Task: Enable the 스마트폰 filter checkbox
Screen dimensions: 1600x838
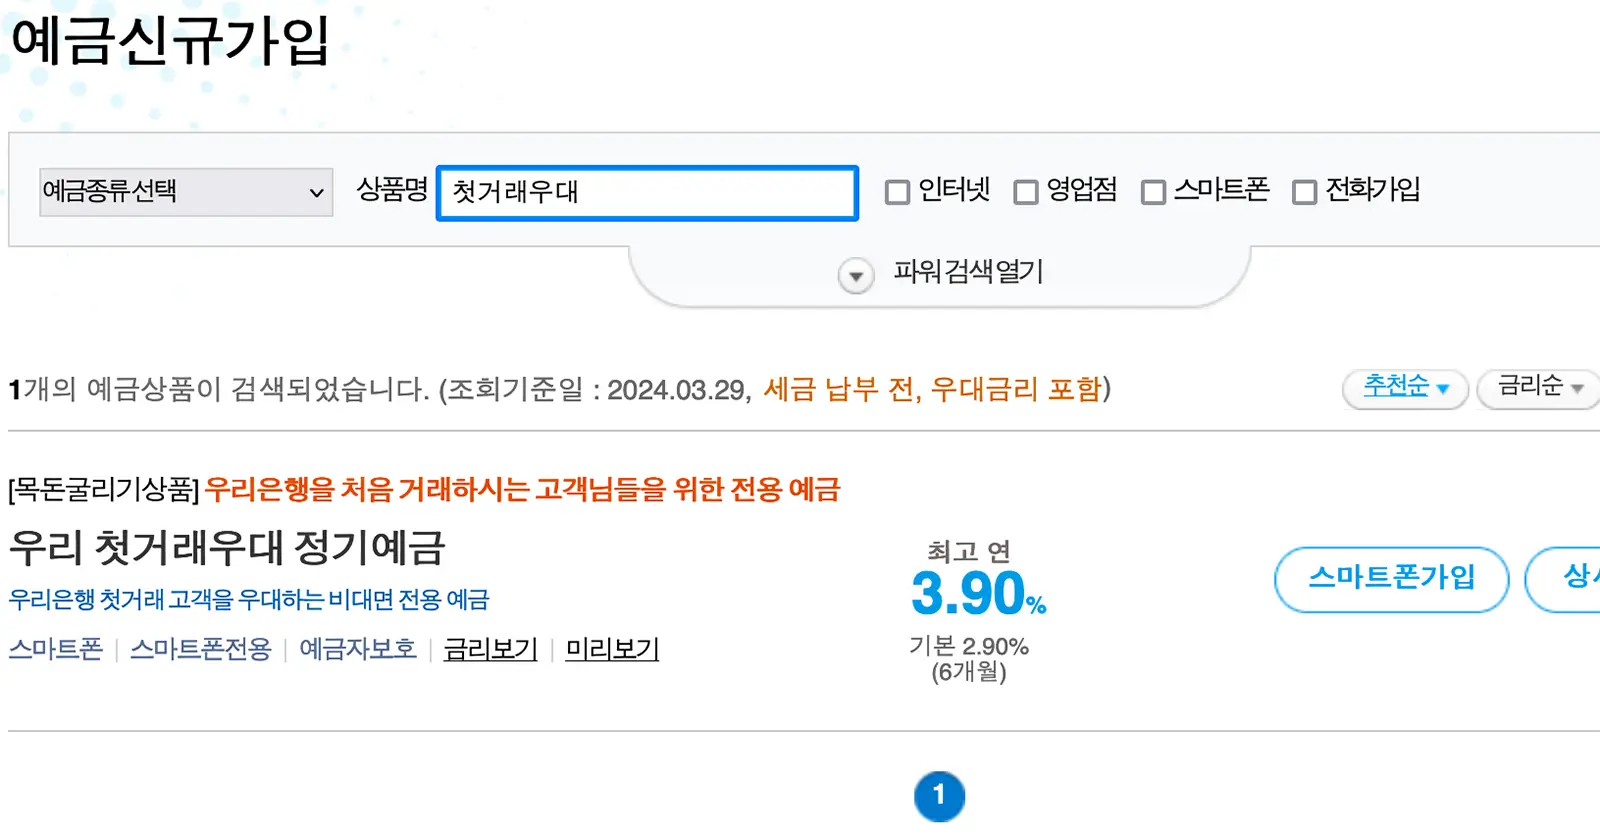Action: point(1154,191)
